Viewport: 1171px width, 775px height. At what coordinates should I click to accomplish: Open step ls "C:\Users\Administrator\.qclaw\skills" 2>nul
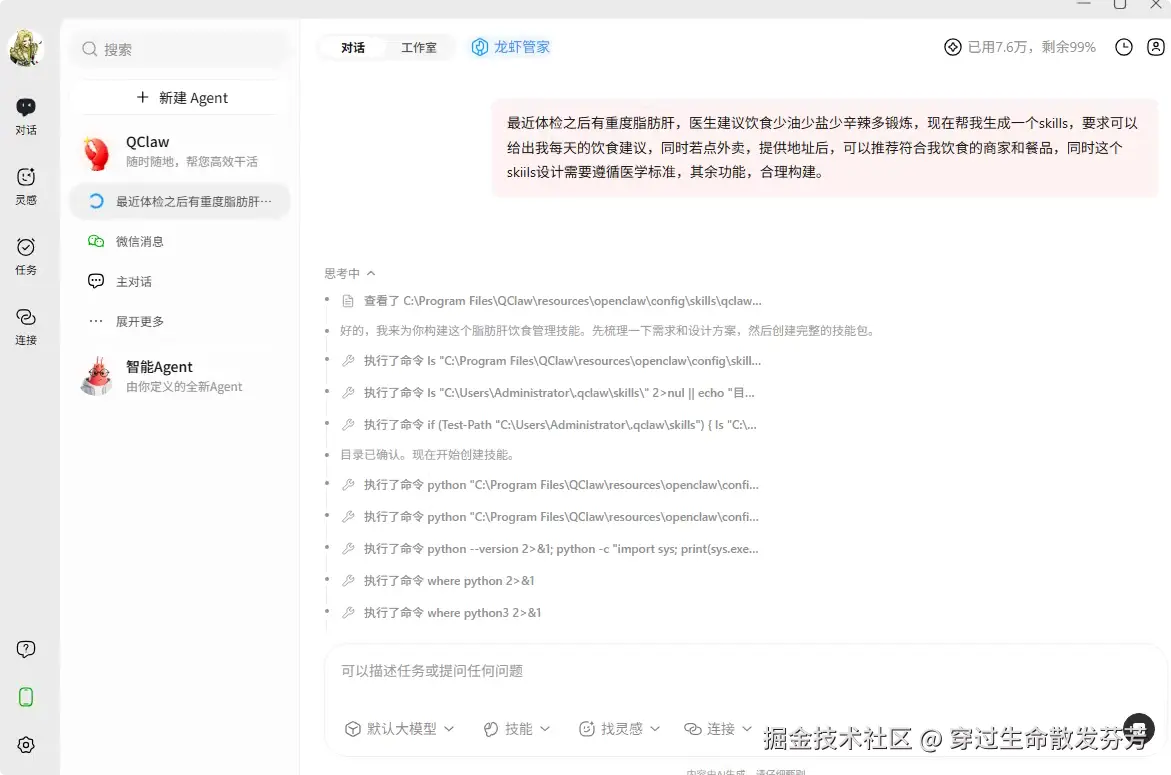click(547, 393)
